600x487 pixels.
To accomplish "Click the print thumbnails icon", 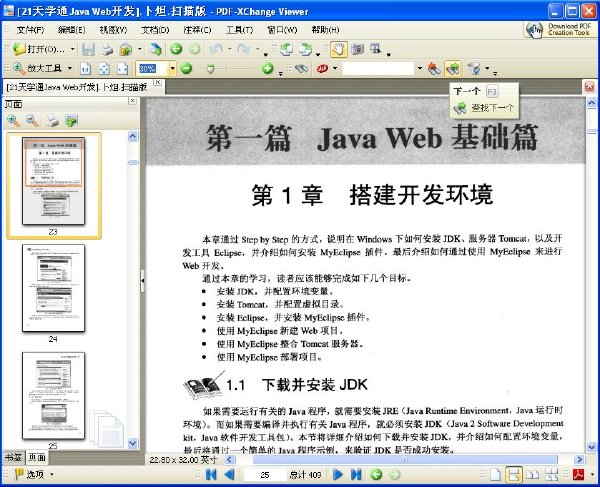I will click(52, 121).
